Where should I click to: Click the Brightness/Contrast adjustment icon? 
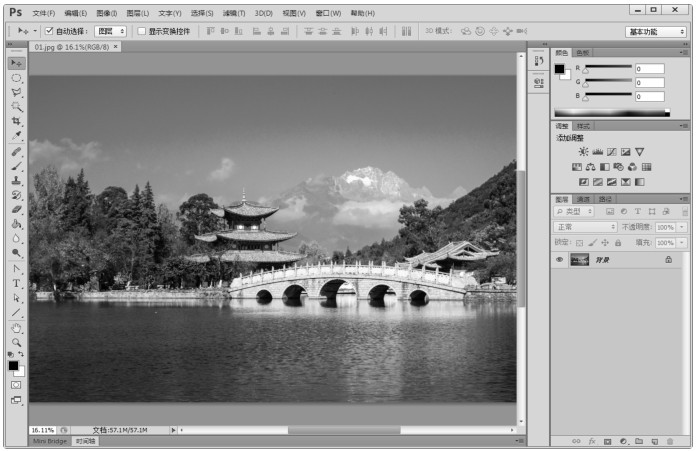coord(584,152)
